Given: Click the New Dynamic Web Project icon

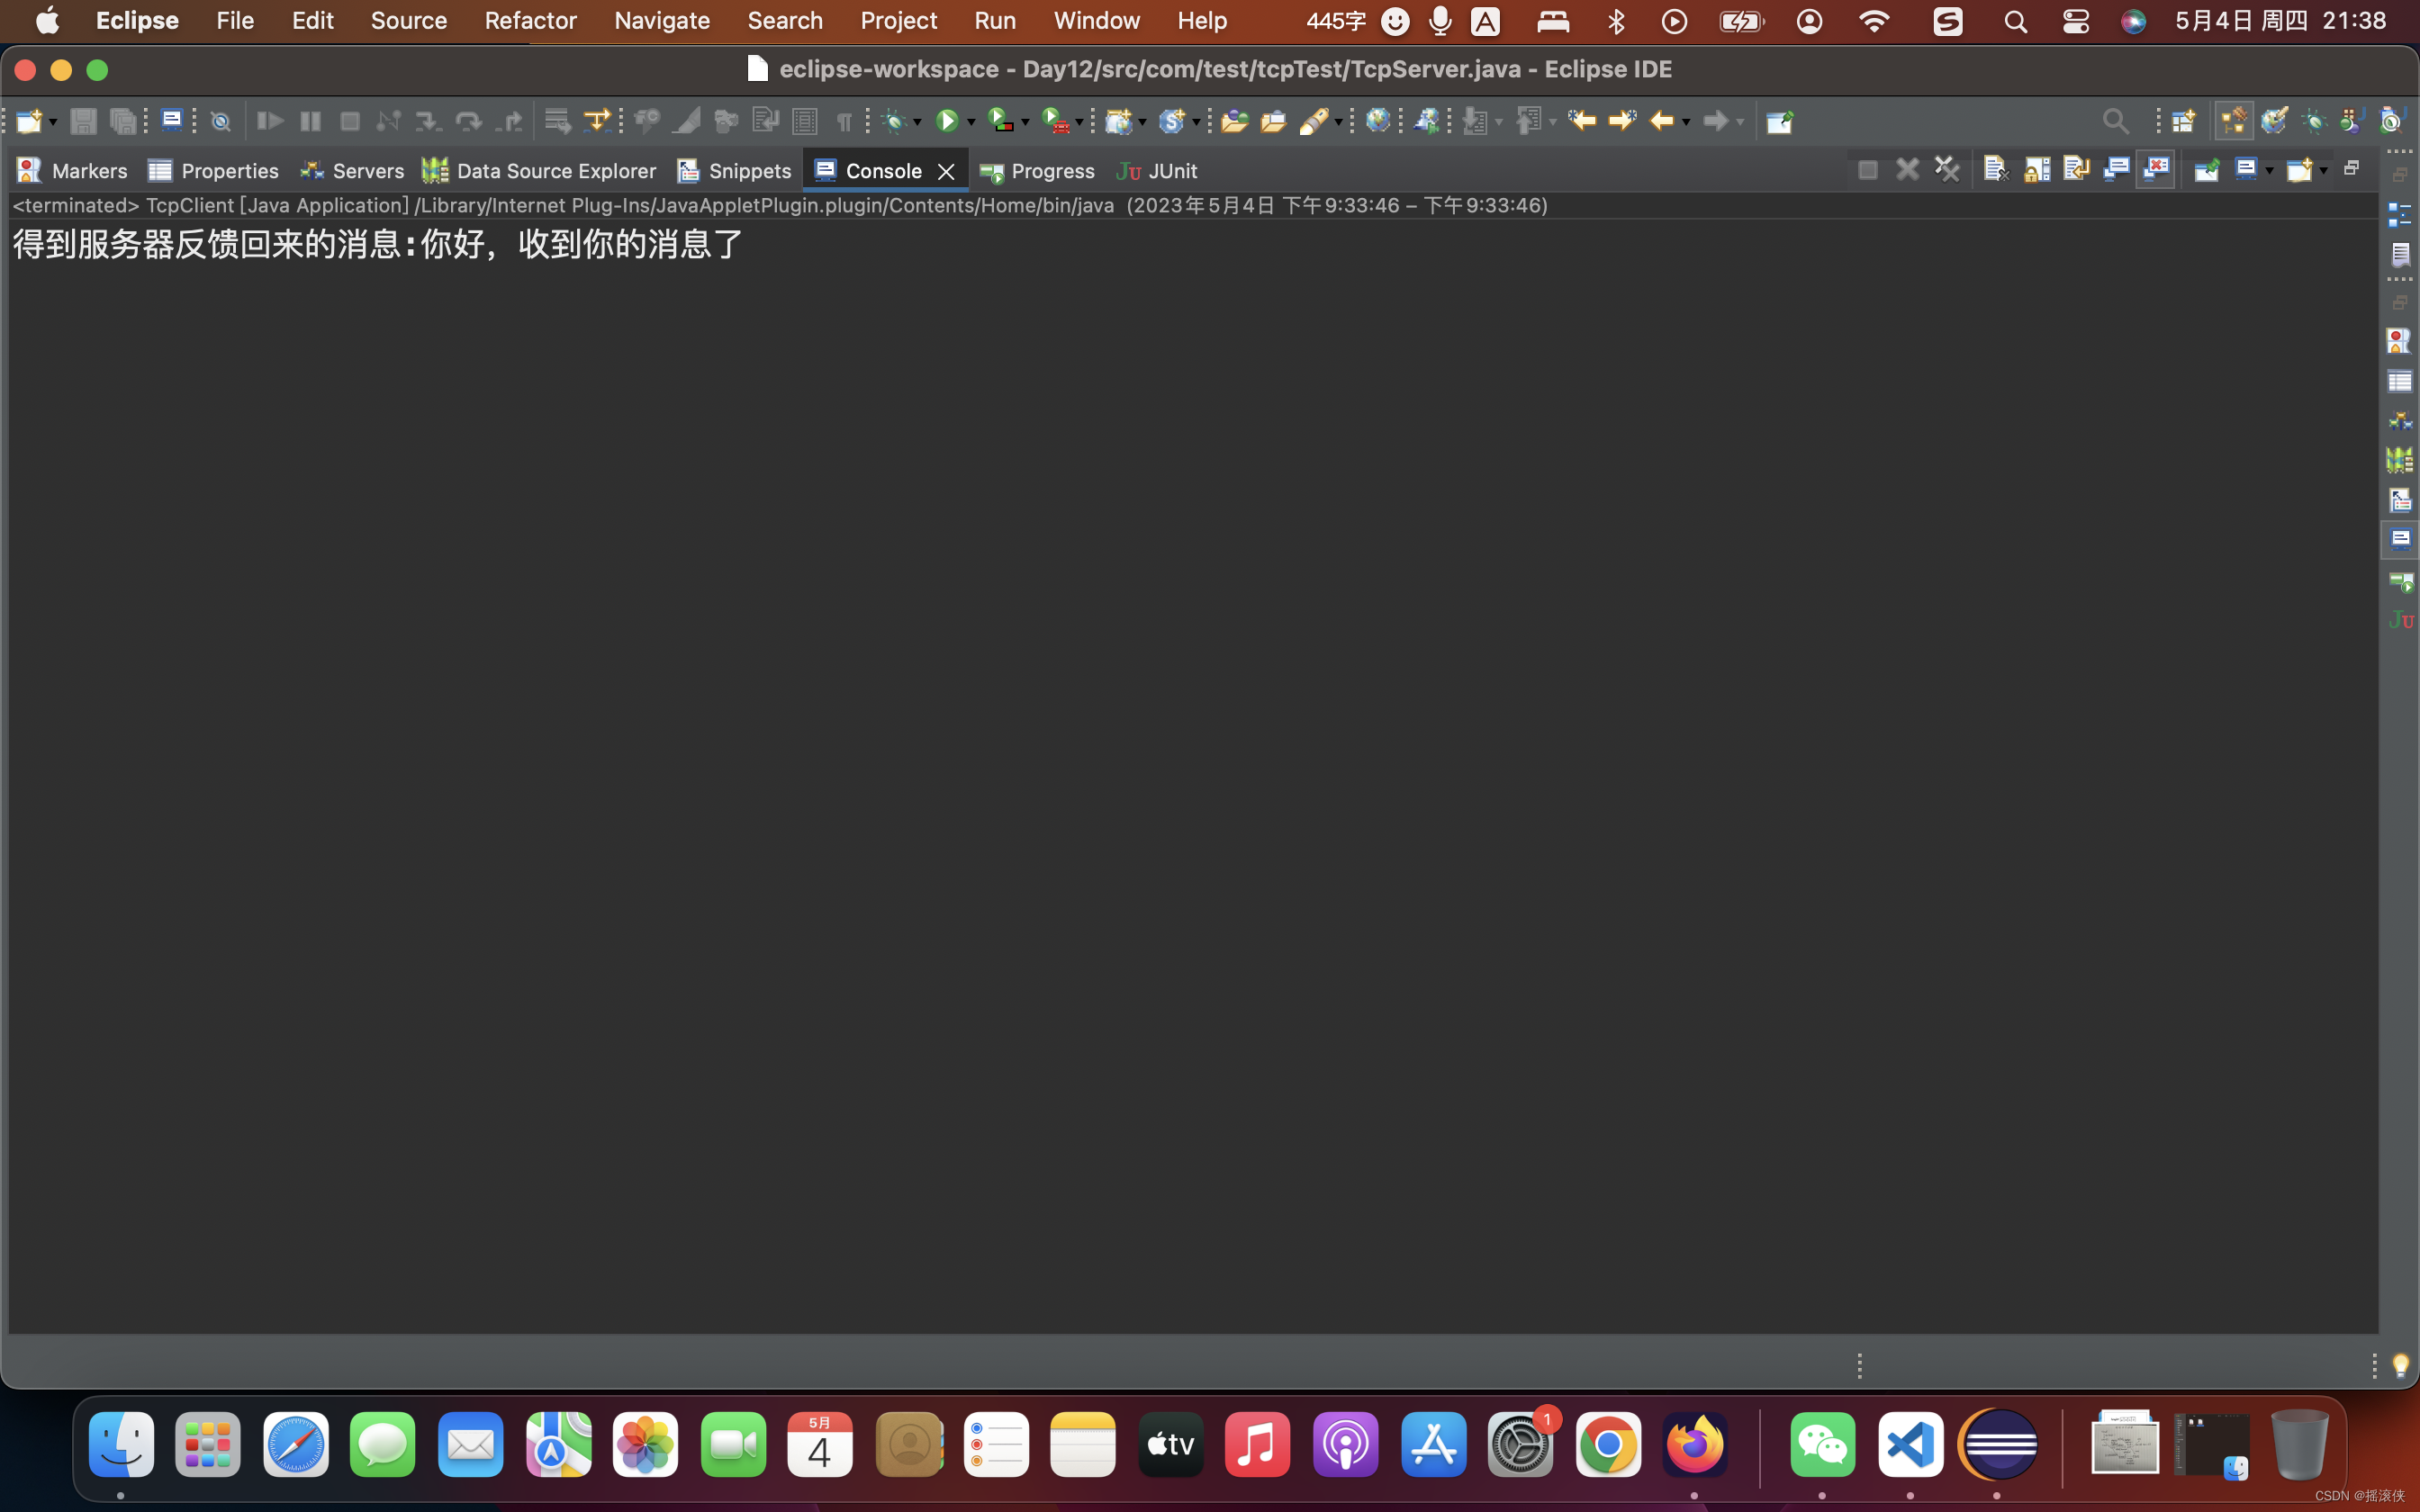Looking at the screenshot, I should coord(1119,121).
